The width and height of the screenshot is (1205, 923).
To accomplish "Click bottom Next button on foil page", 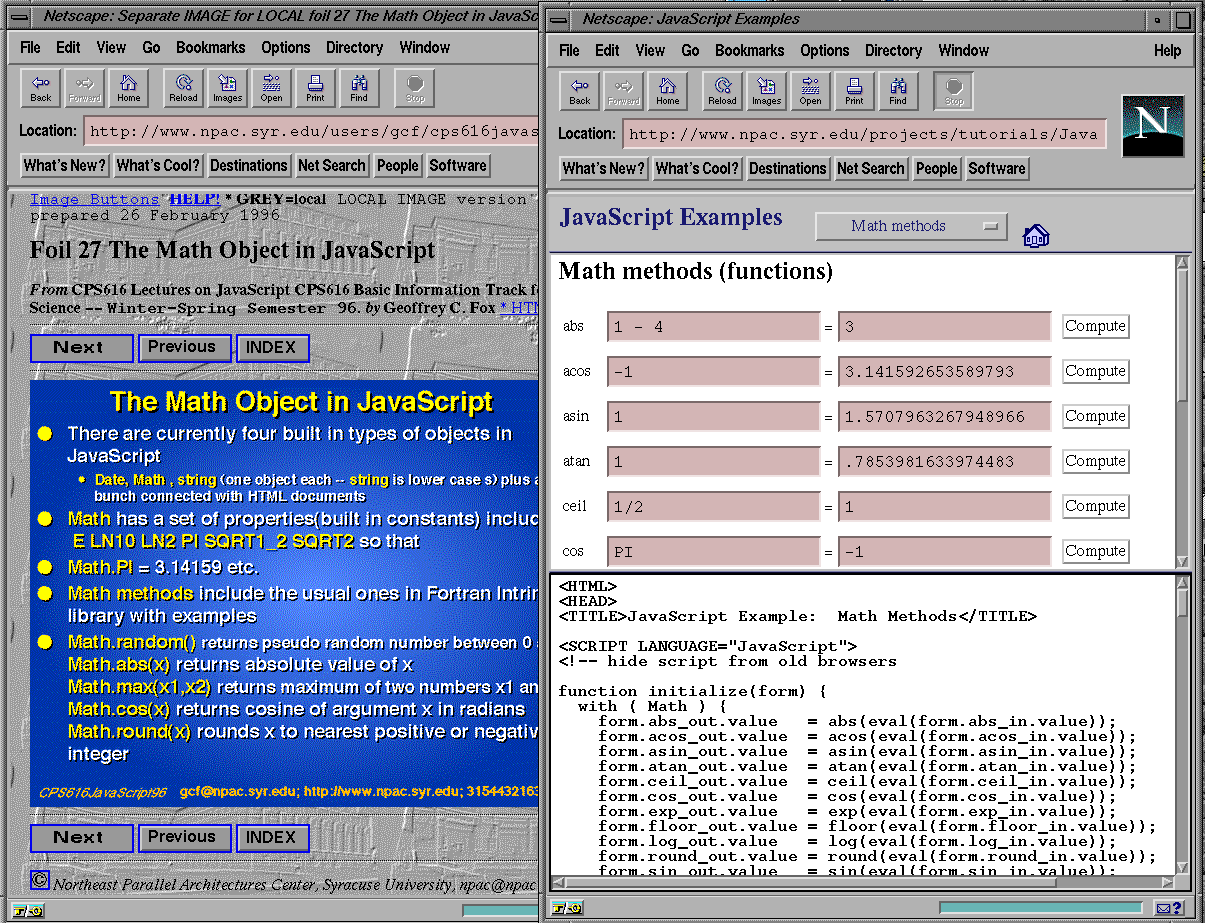I will (x=81, y=838).
